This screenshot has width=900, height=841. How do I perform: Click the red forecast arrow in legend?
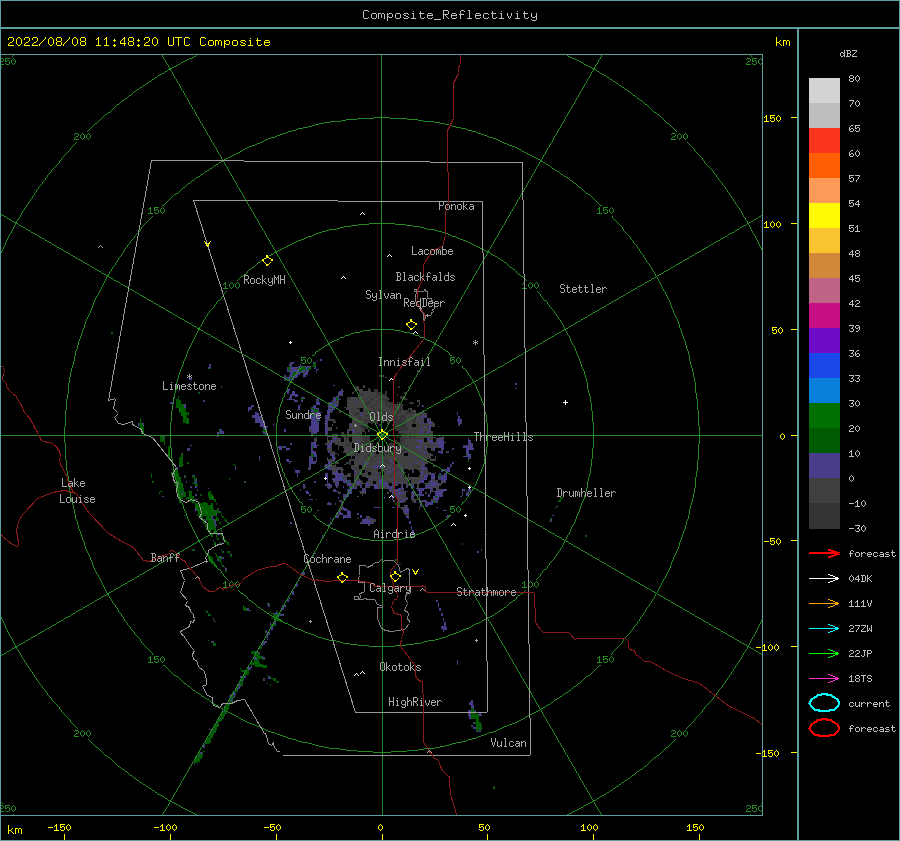coord(824,553)
